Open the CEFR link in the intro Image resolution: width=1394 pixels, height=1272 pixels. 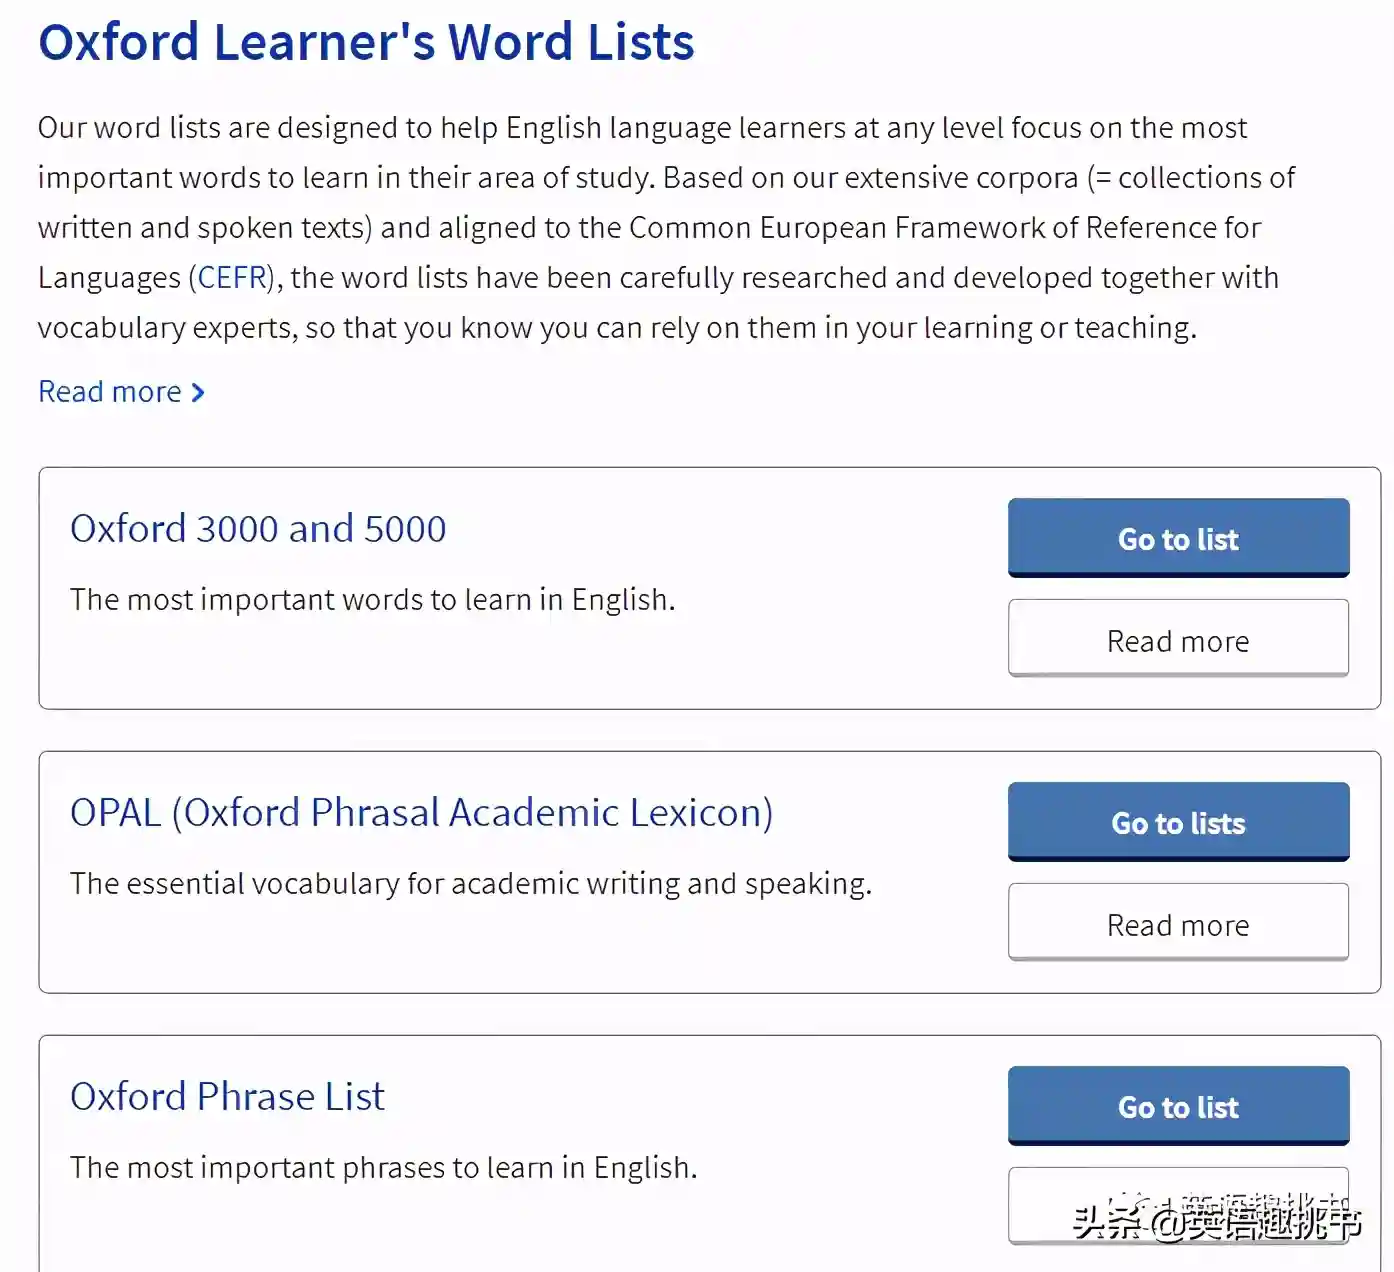(232, 278)
